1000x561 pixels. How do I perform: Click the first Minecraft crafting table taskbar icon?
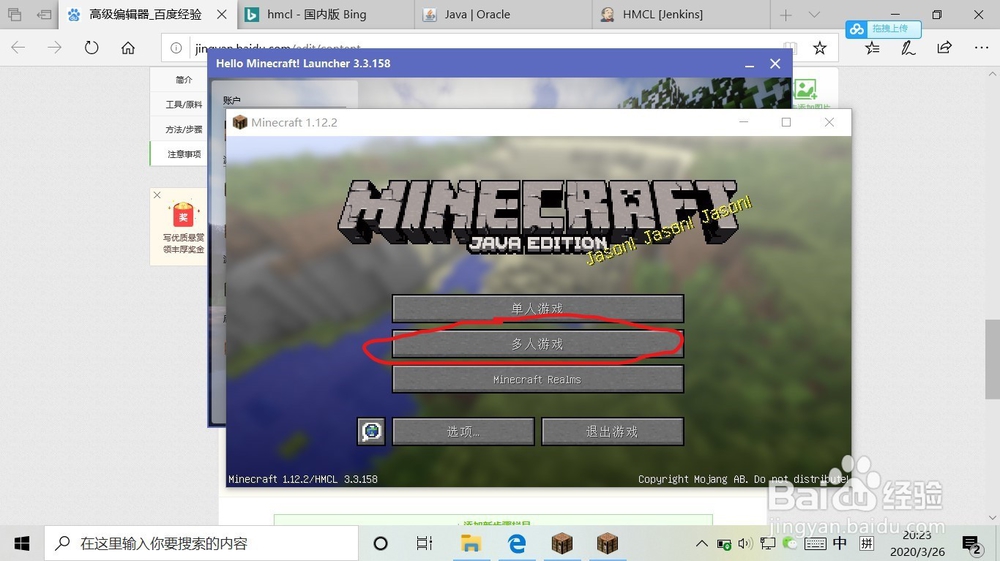click(562, 543)
